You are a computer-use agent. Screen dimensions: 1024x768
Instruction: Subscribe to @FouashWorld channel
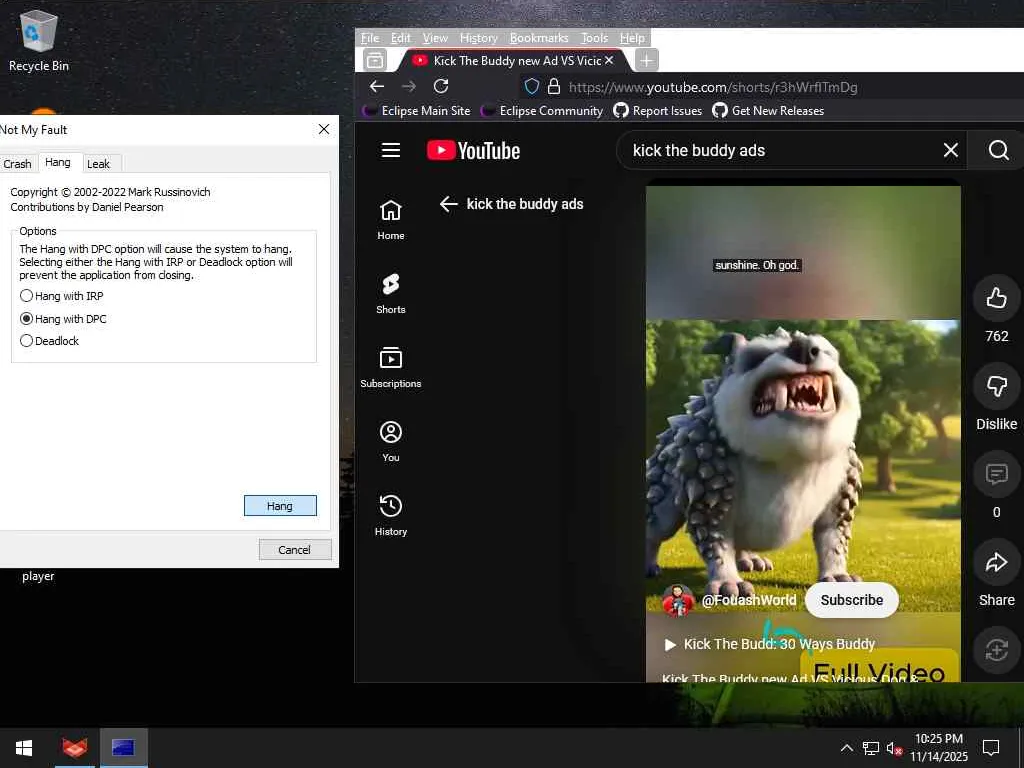tap(852, 600)
